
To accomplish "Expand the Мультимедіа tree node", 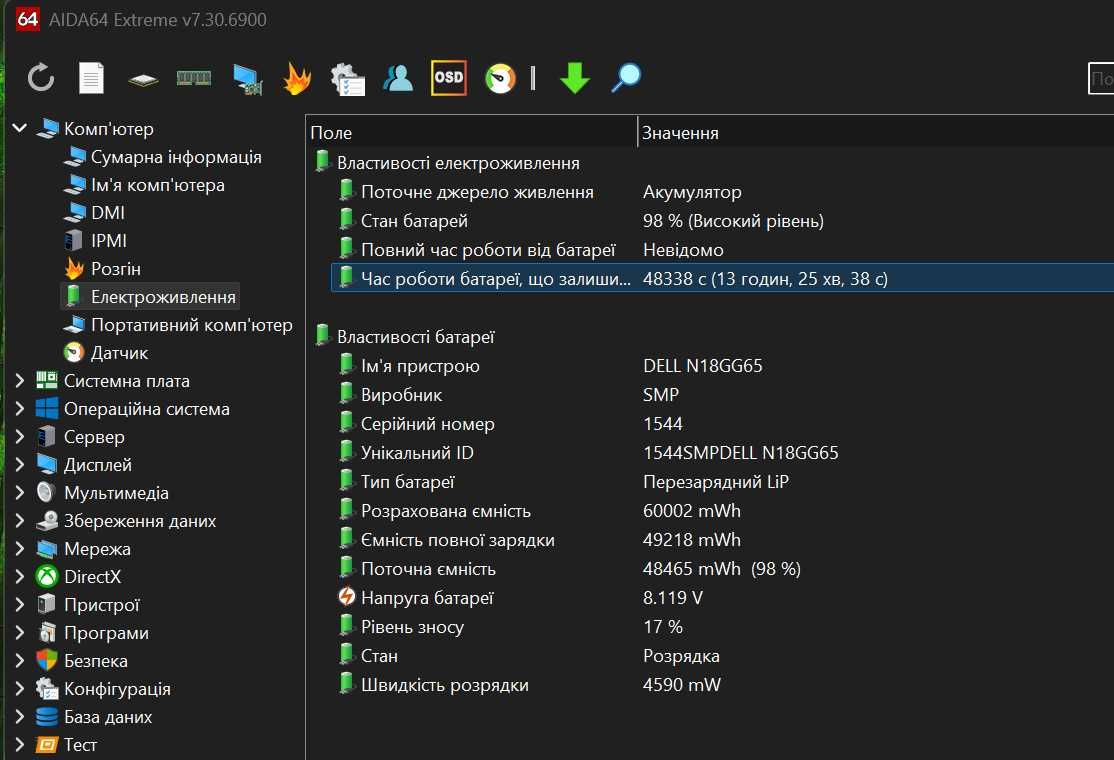I will [20, 493].
